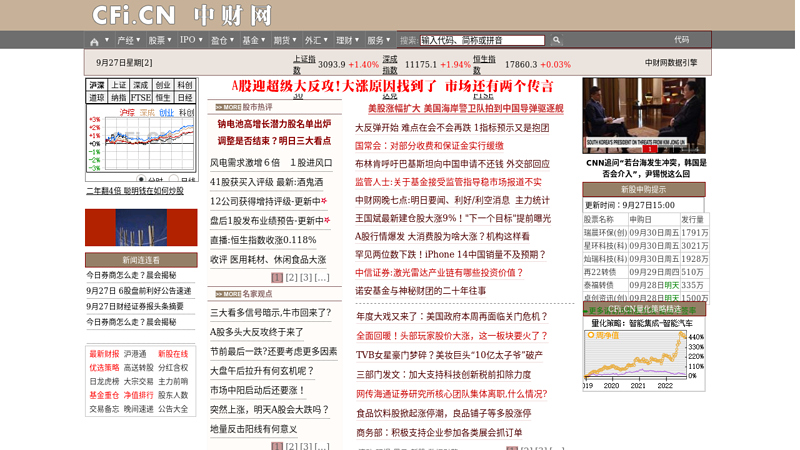Open the 净值排行 quick link
The image size is (800, 450).
click(138, 395)
